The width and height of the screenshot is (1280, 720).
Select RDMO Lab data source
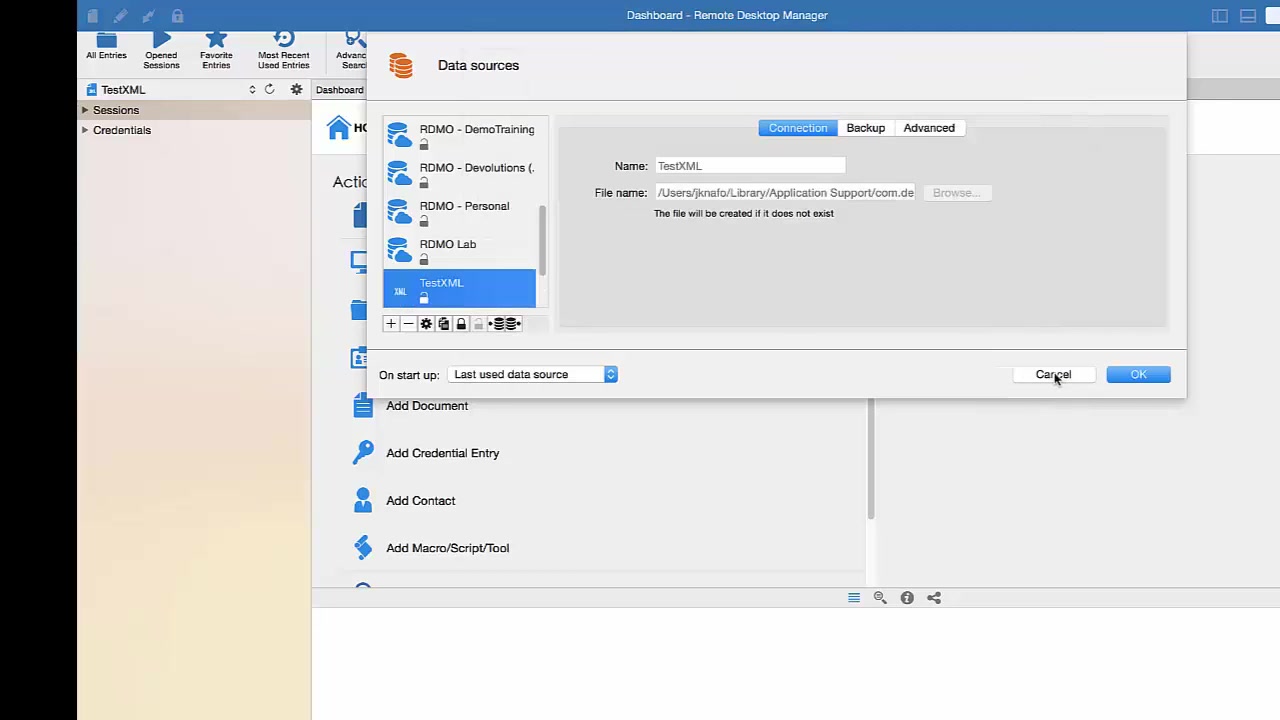tap(460, 250)
